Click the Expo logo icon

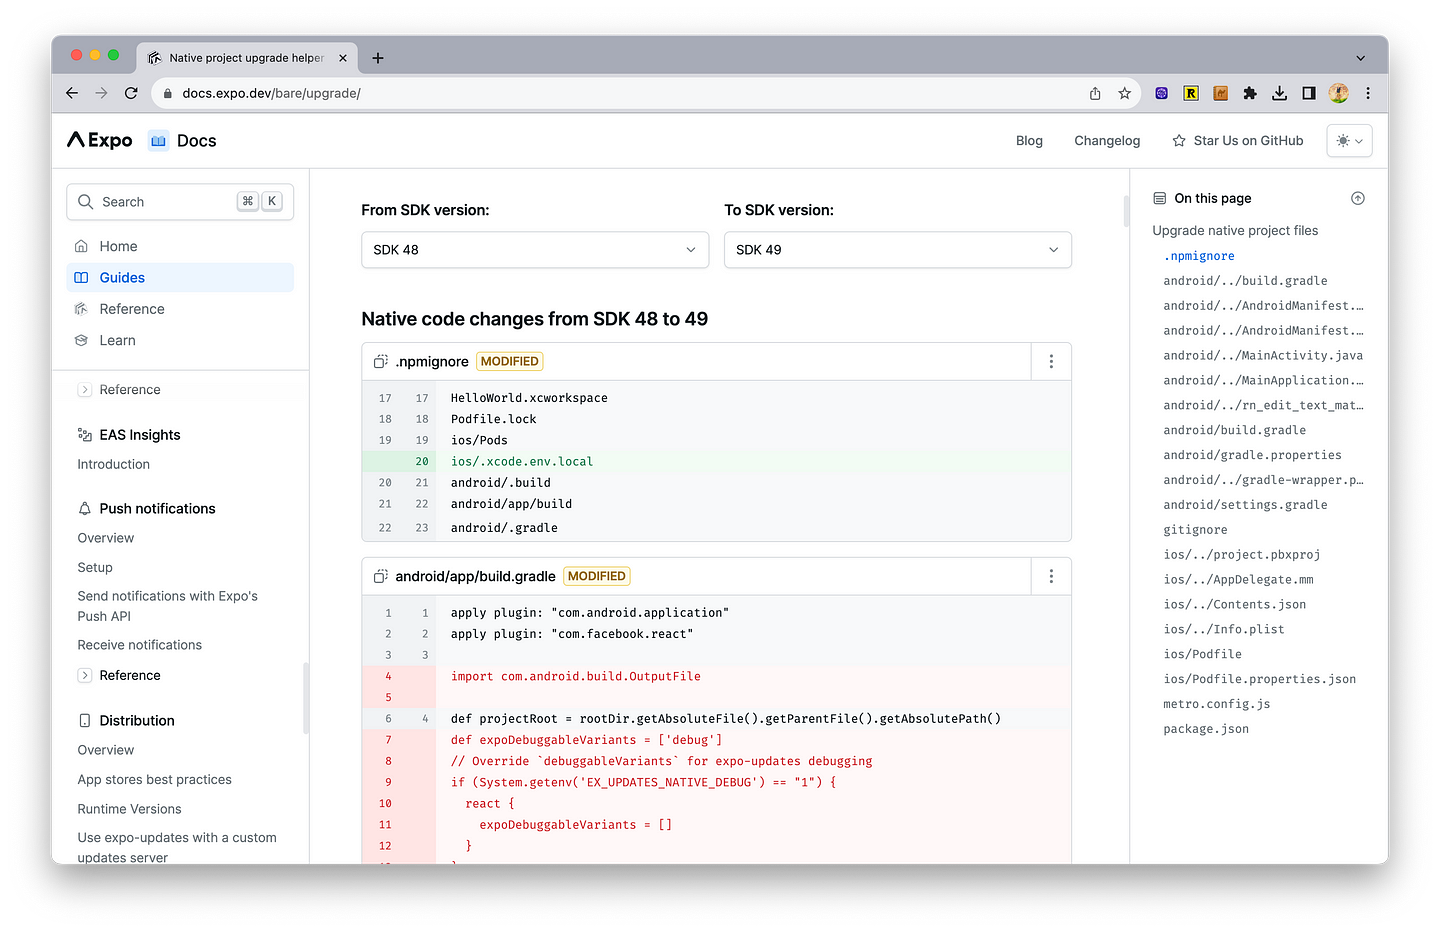[x=78, y=140]
